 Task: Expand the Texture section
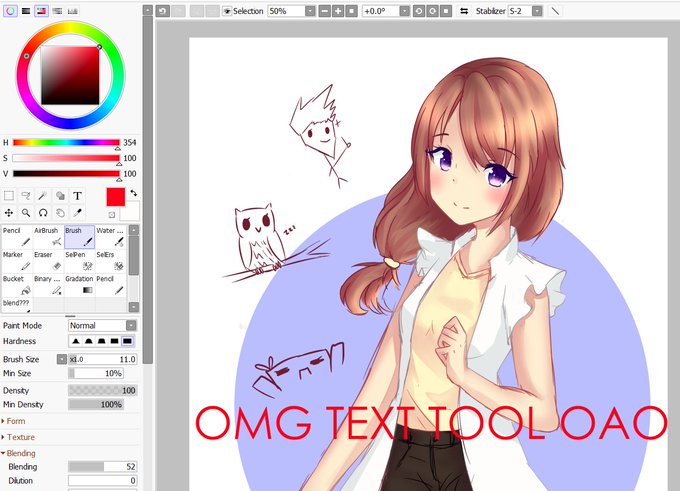pos(18,437)
